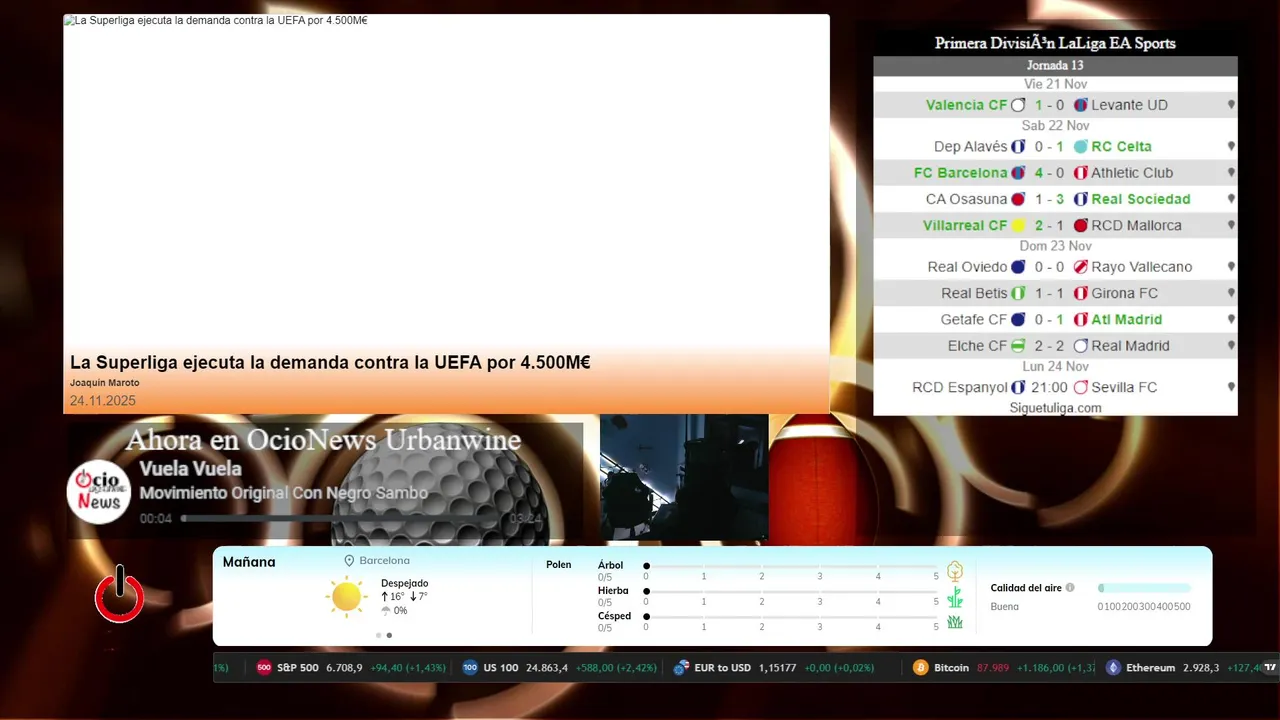
Task: Click the Hierba grass pollen icon
Action: pos(955,598)
